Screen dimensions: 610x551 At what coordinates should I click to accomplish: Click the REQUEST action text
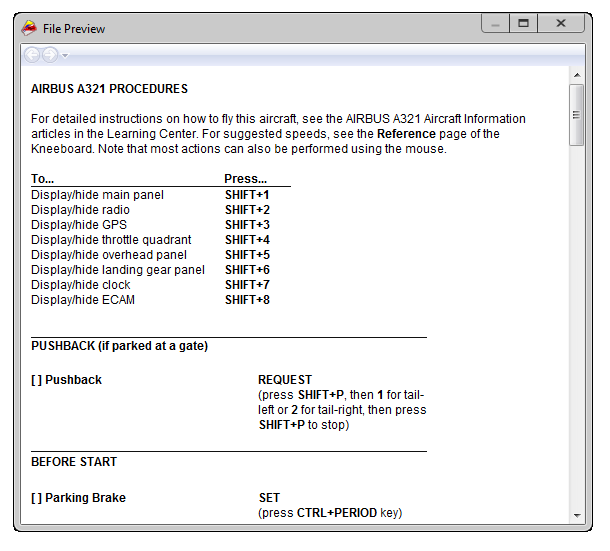click(x=285, y=380)
